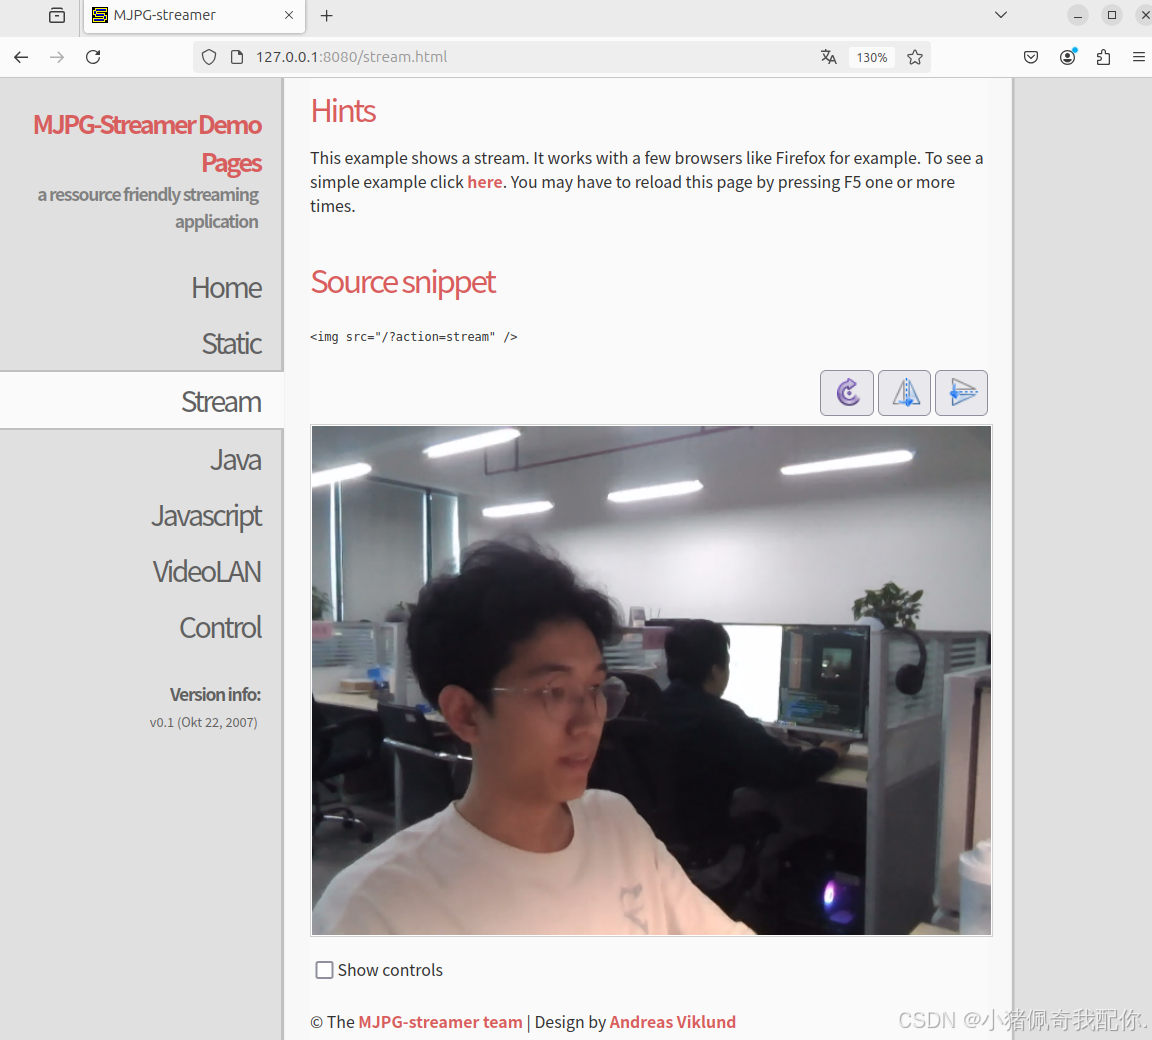Reset the 130% zoom level indicator
Viewport: 1152px width, 1040px height.
tap(872, 57)
